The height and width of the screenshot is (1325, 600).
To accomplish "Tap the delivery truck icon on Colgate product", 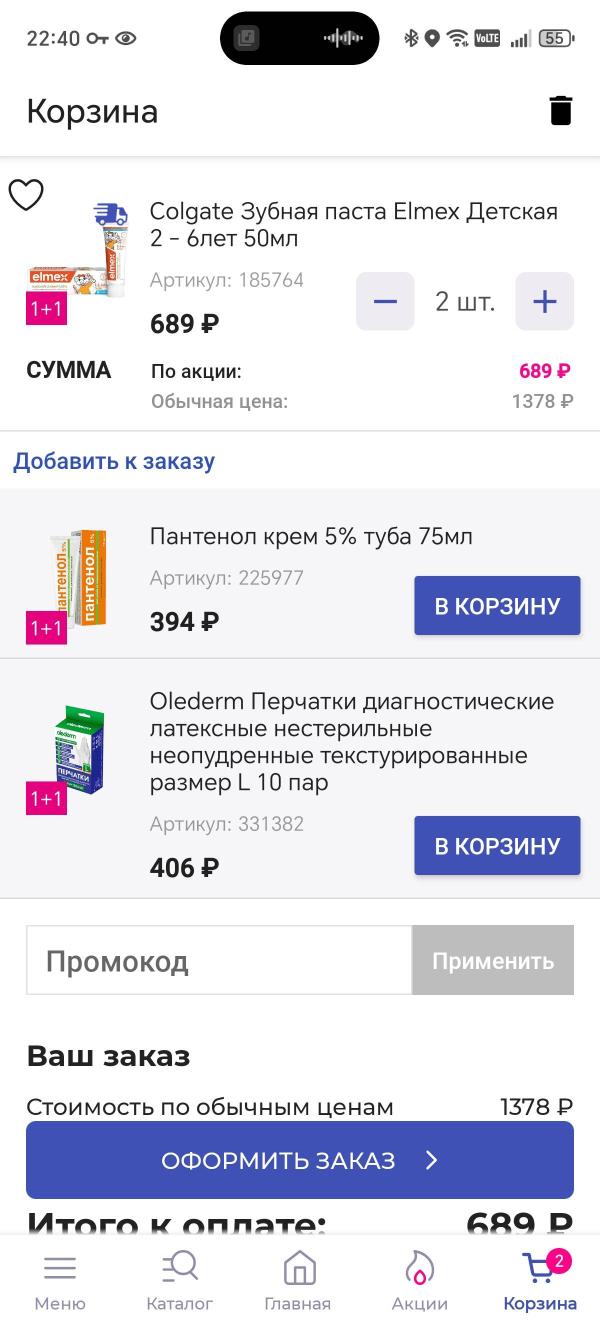I will click(110, 213).
